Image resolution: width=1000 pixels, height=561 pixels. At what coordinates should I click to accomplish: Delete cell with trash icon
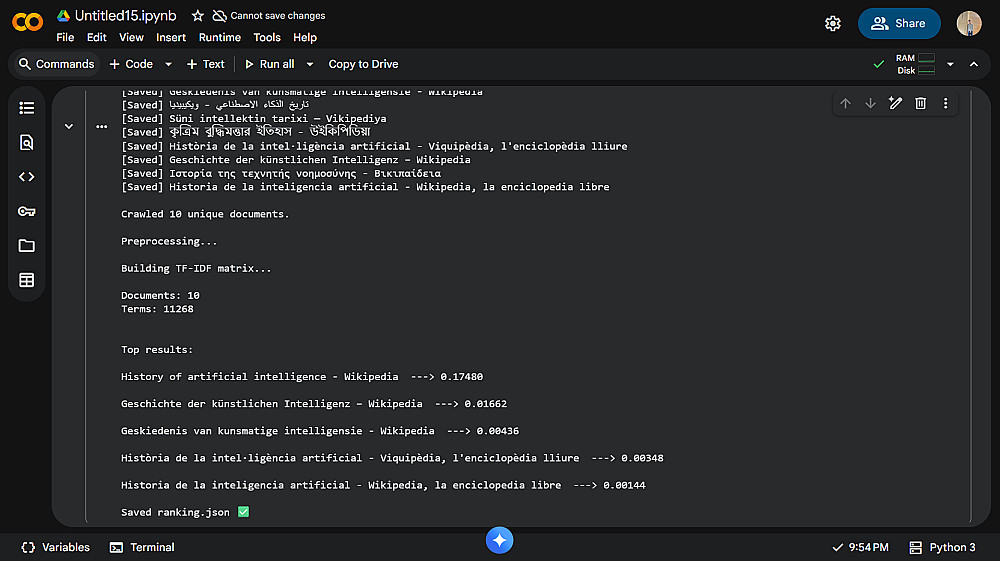[x=920, y=103]
